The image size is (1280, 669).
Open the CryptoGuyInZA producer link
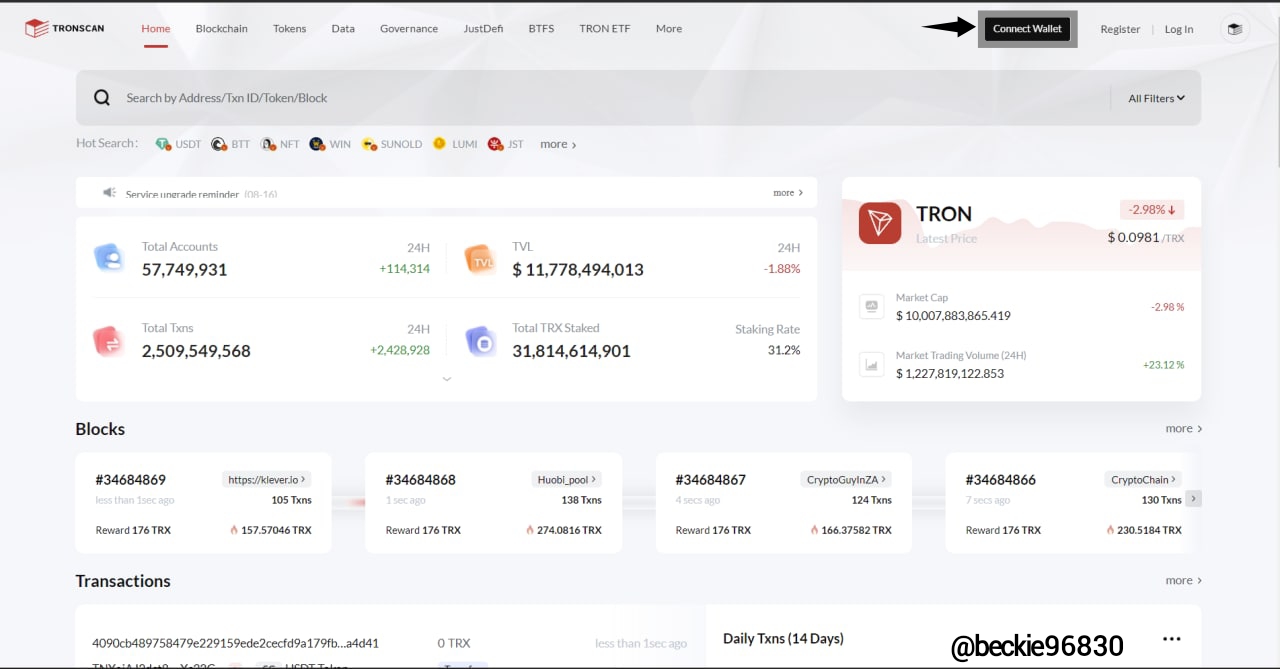pyautogui.click(x=846, y=479)
